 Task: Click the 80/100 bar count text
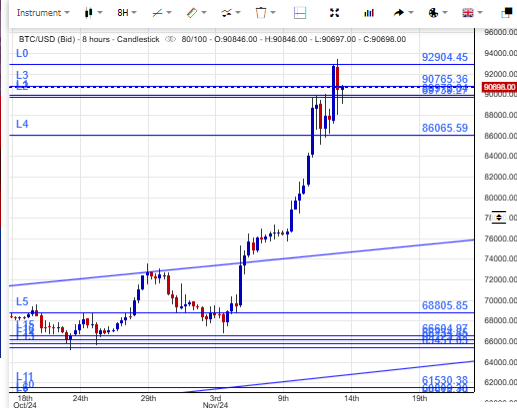[x=194, y=39]
